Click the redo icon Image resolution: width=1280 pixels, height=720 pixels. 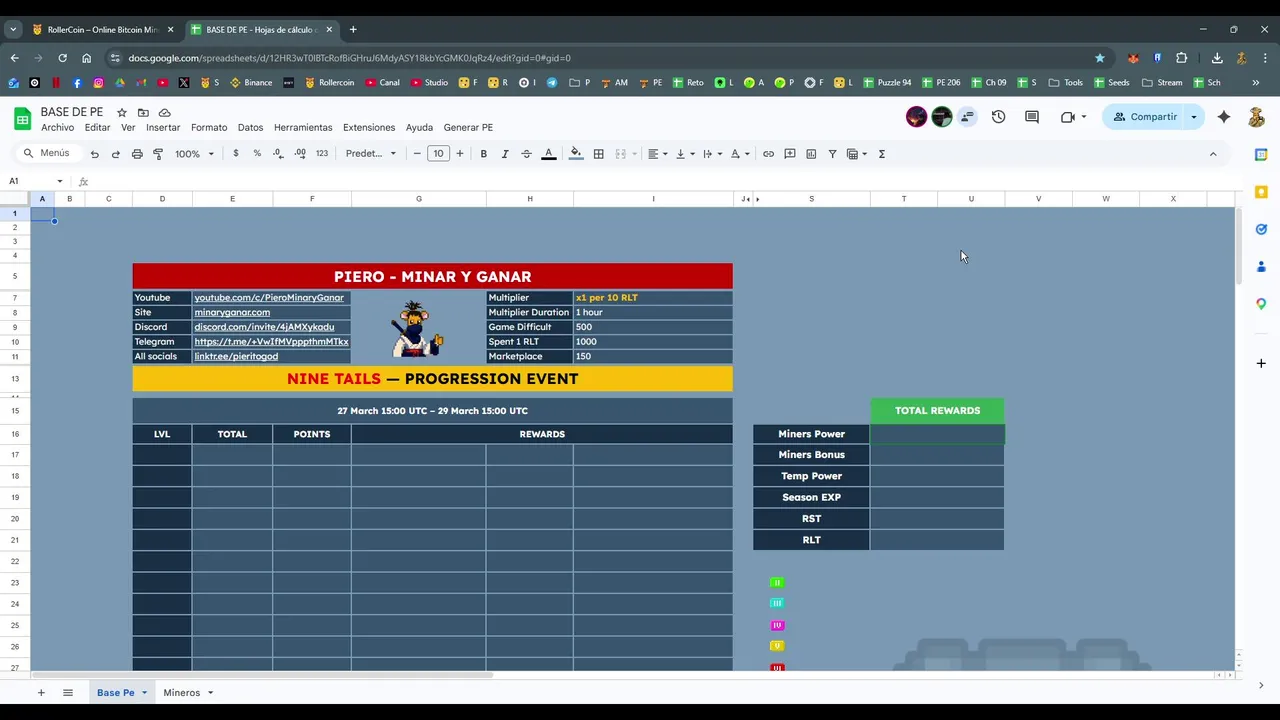coord(115,154)
